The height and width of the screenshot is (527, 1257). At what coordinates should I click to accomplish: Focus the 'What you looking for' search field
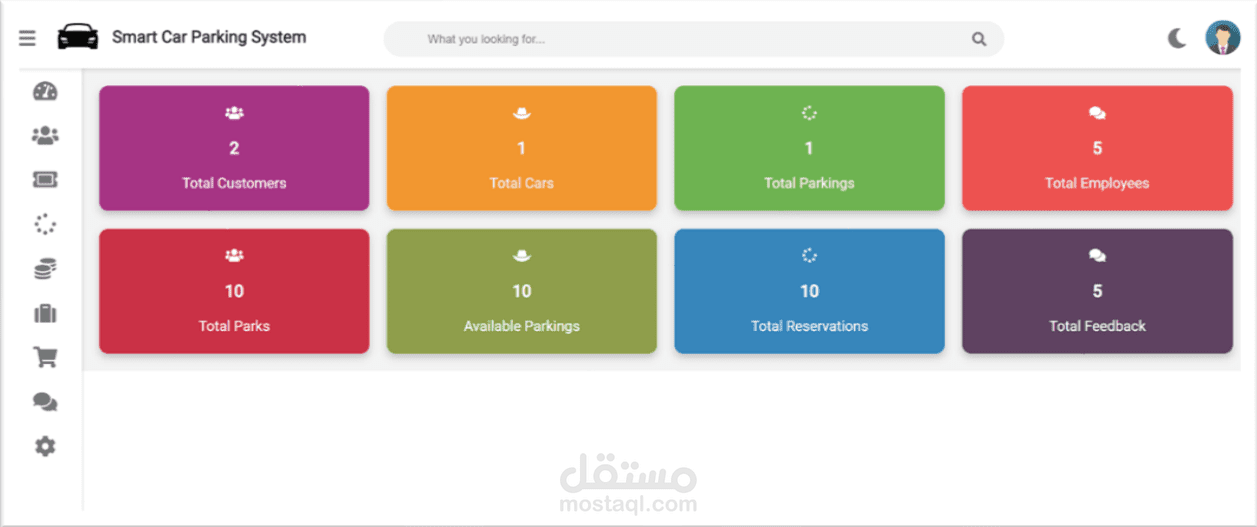(x=694, y=39)
